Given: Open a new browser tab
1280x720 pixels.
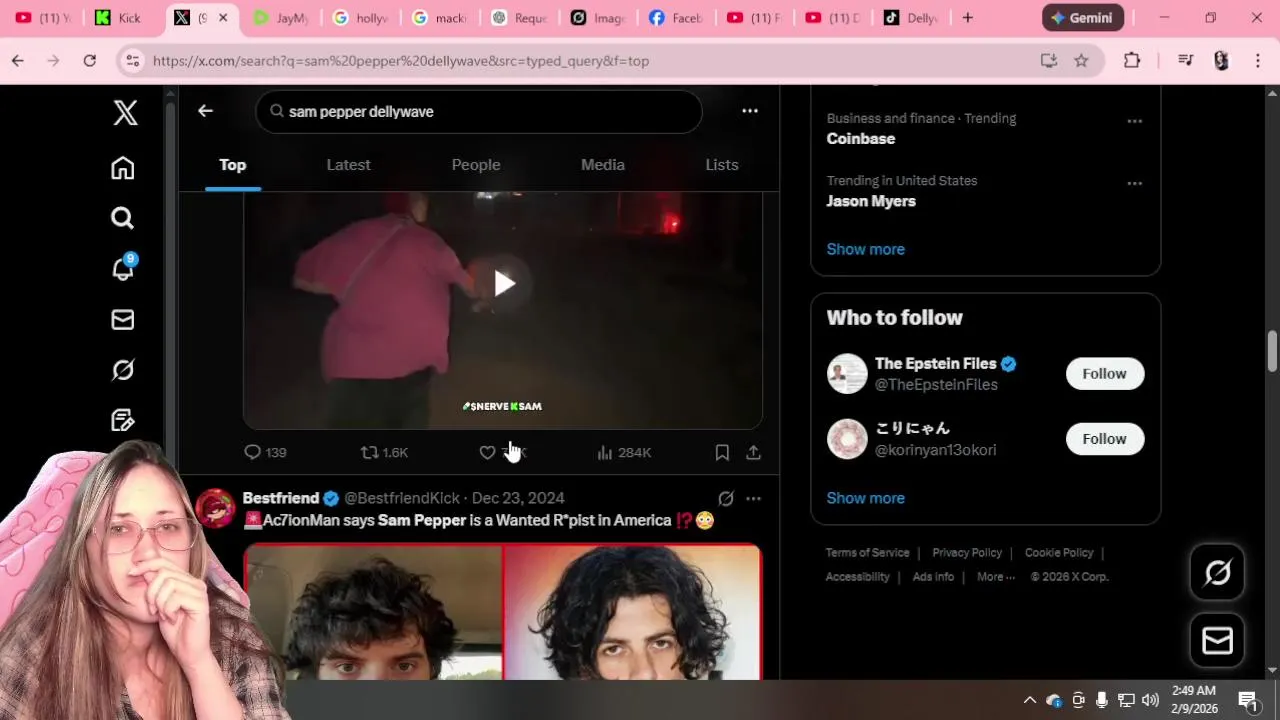Looking at the screenshot, I should [967, 18].
